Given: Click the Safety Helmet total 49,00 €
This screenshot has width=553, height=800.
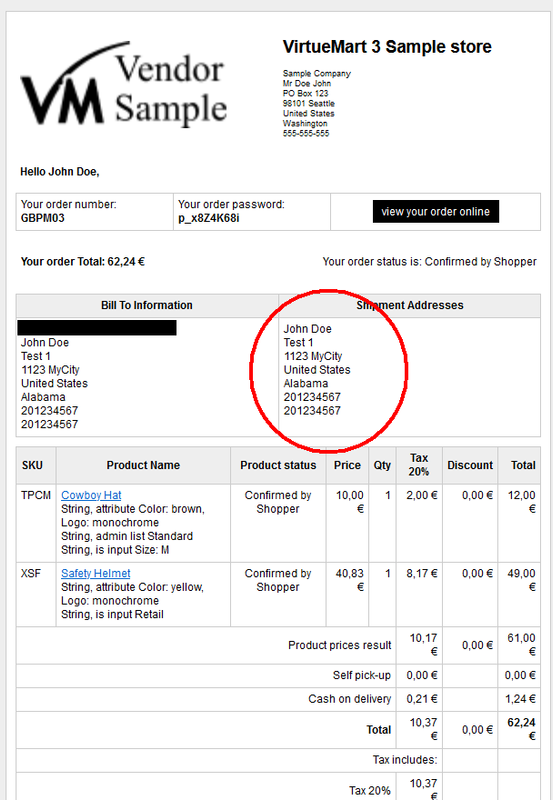Looking at the screenshot, I should [522, 580].
